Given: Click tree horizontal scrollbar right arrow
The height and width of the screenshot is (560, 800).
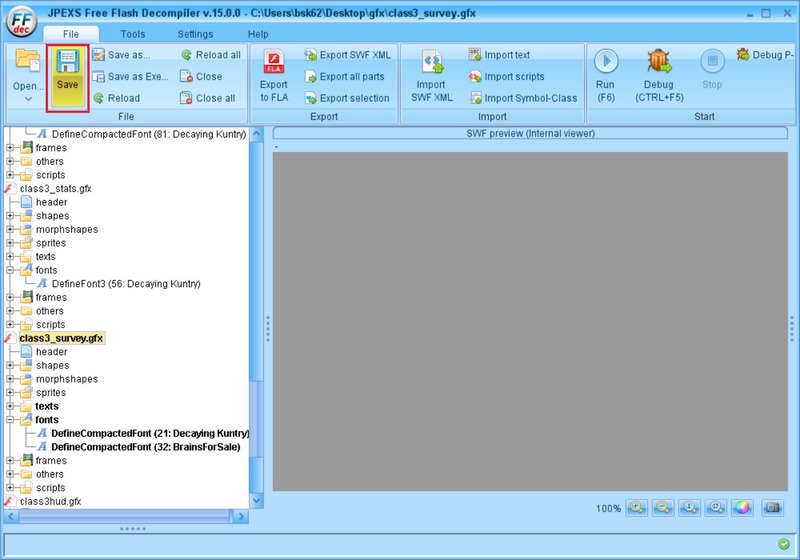Looking at the screenshot, I should pyautogui.click(x=241, y=517).
